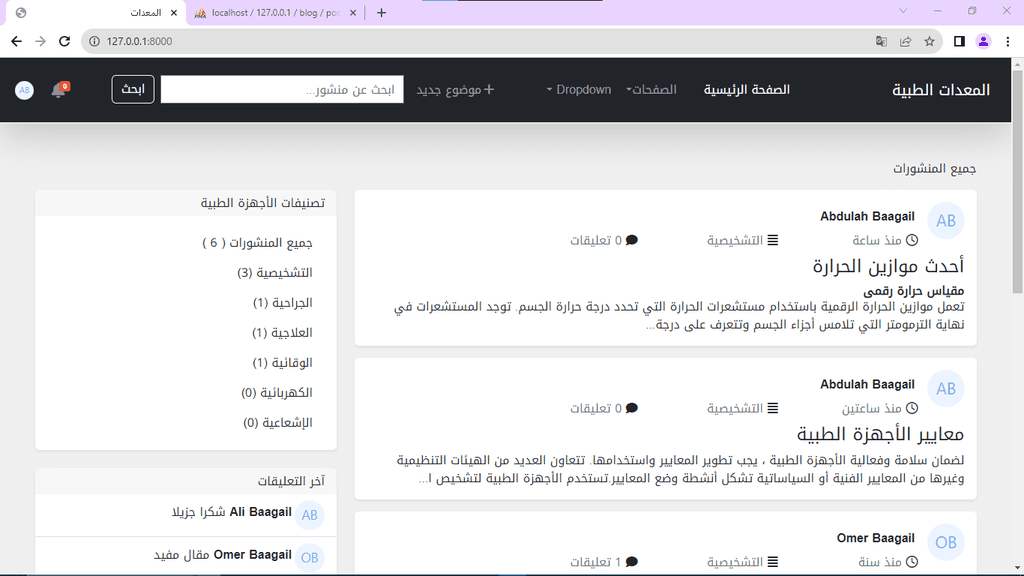The width and height of the screenshot is (1024, 576).
Task: Open the AB user avatar in navbar
Action: click(24, 90)
